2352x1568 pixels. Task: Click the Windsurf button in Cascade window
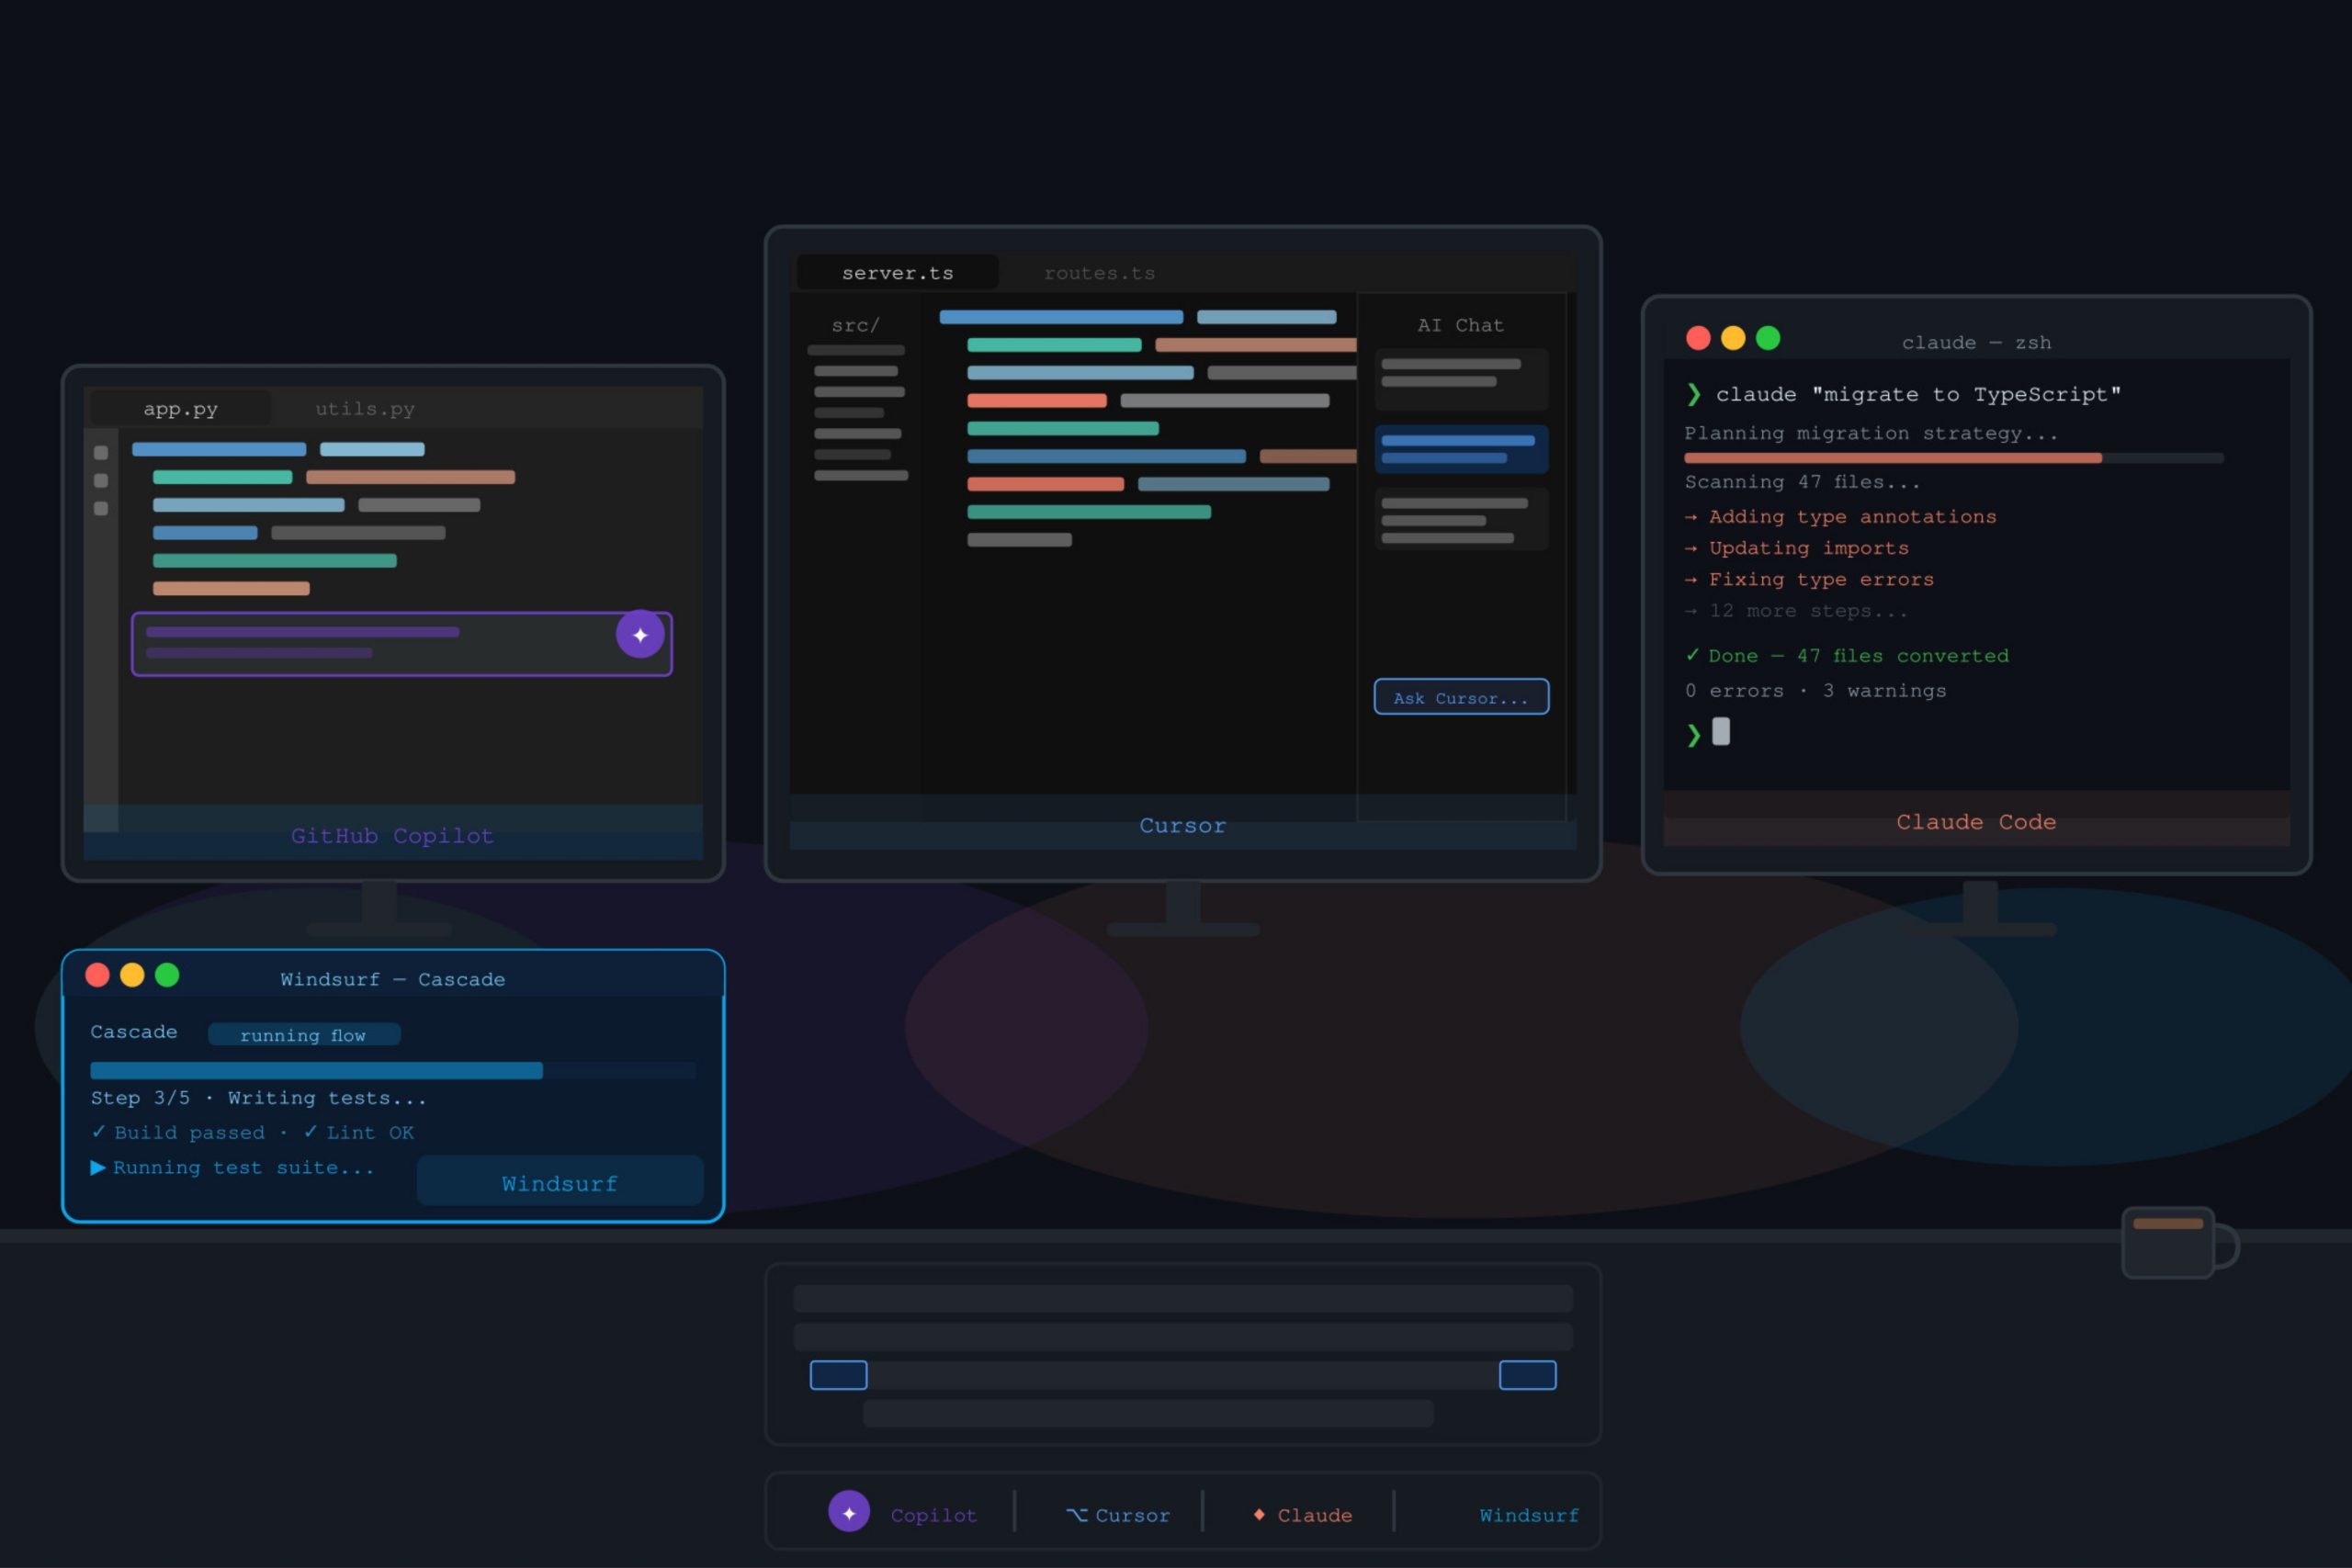pos(560,1181)
